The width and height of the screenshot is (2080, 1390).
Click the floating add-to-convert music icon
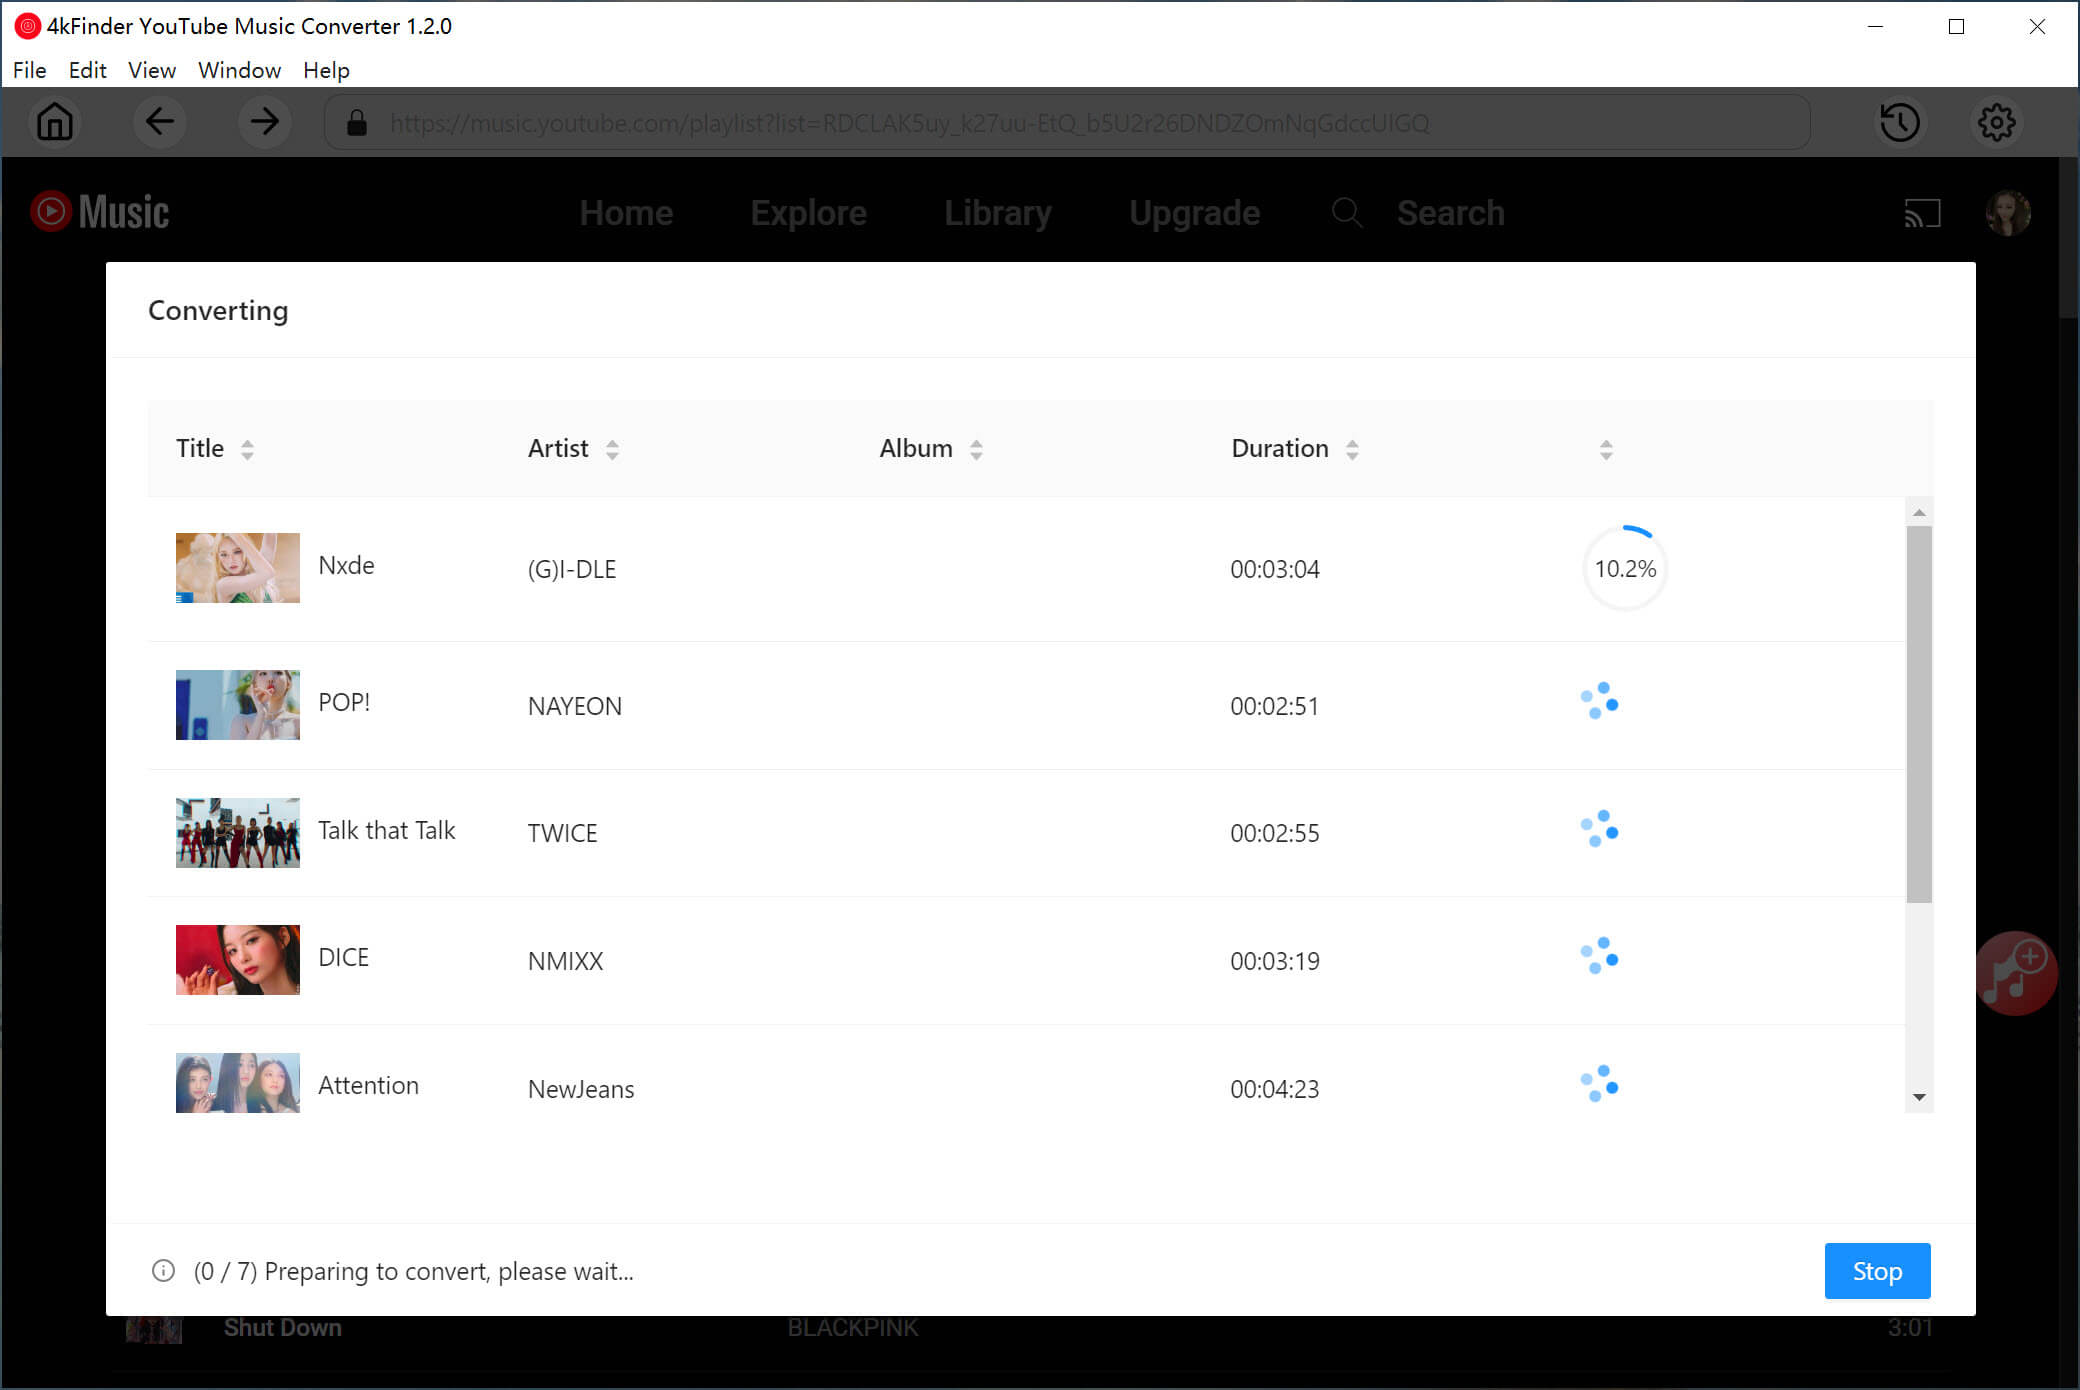2015,972
